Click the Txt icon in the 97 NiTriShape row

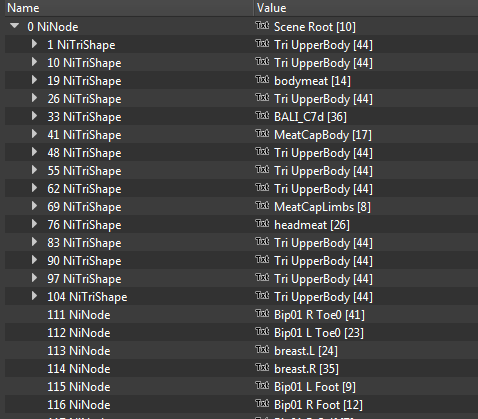(262, 278)
